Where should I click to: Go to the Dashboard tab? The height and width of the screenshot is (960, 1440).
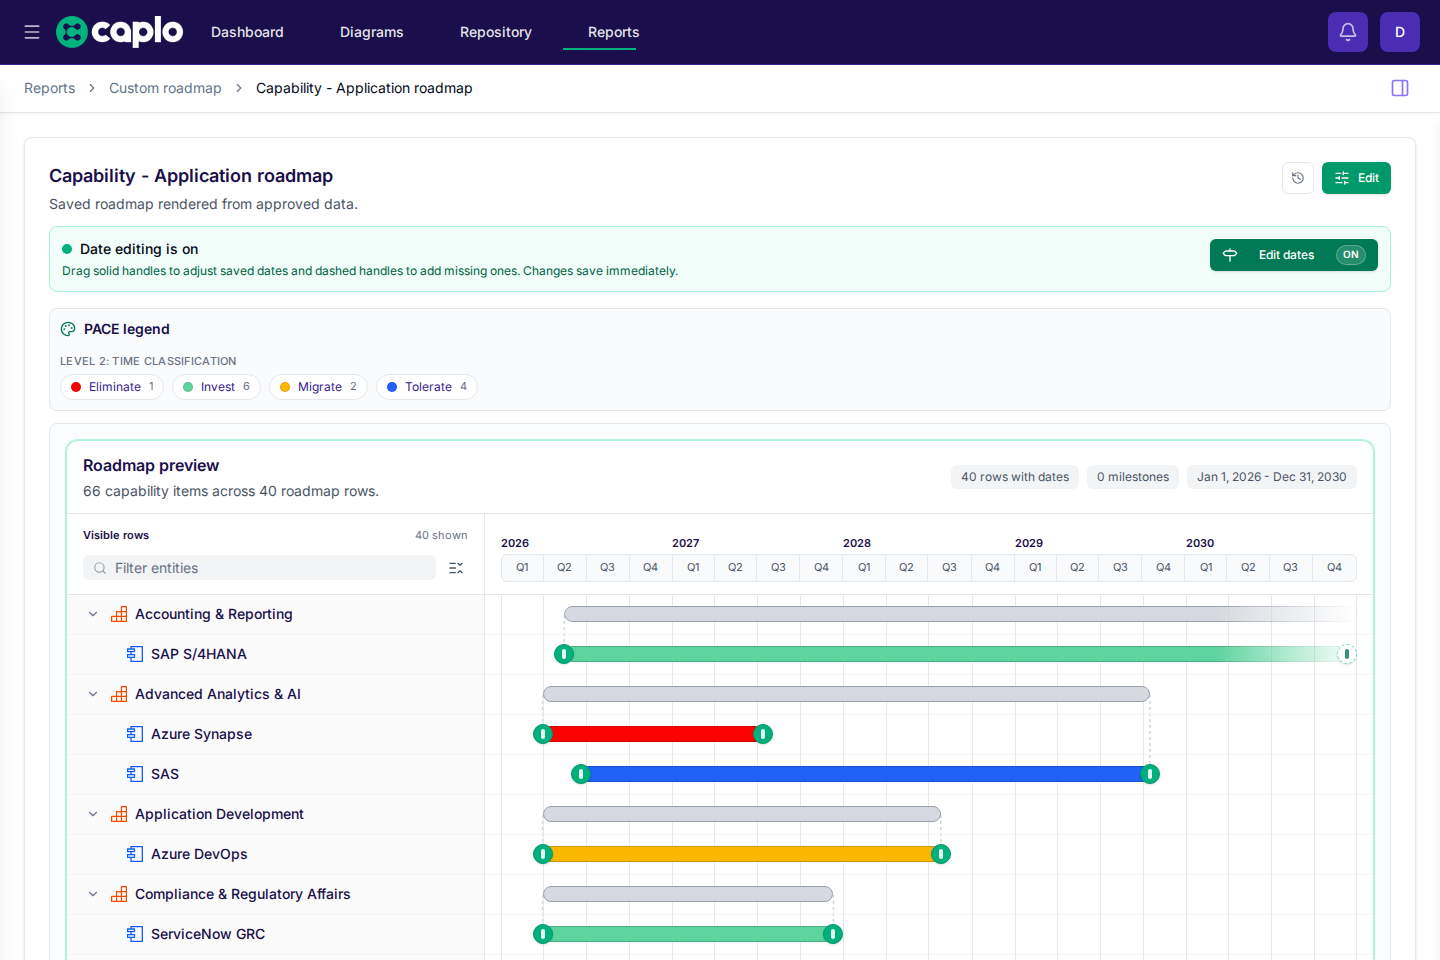pyautogui.click(x=247, y=32)
